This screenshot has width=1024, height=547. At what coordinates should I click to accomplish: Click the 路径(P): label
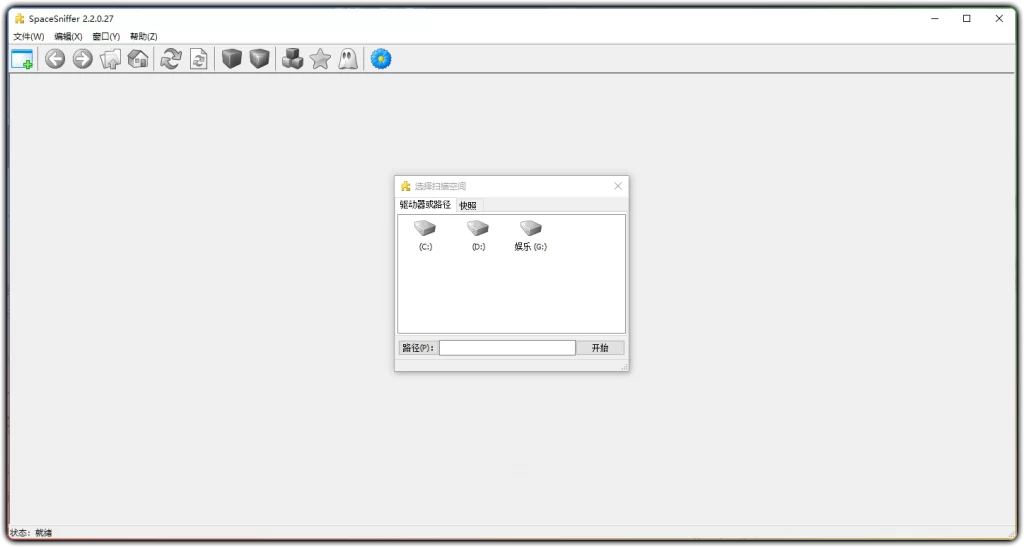[x=418, y=348]
